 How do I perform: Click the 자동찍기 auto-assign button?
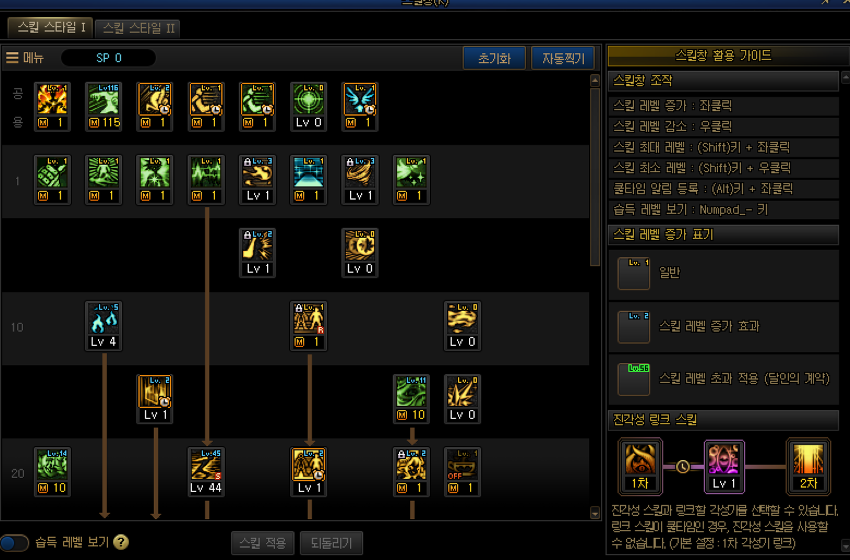[x=563, y=58]
